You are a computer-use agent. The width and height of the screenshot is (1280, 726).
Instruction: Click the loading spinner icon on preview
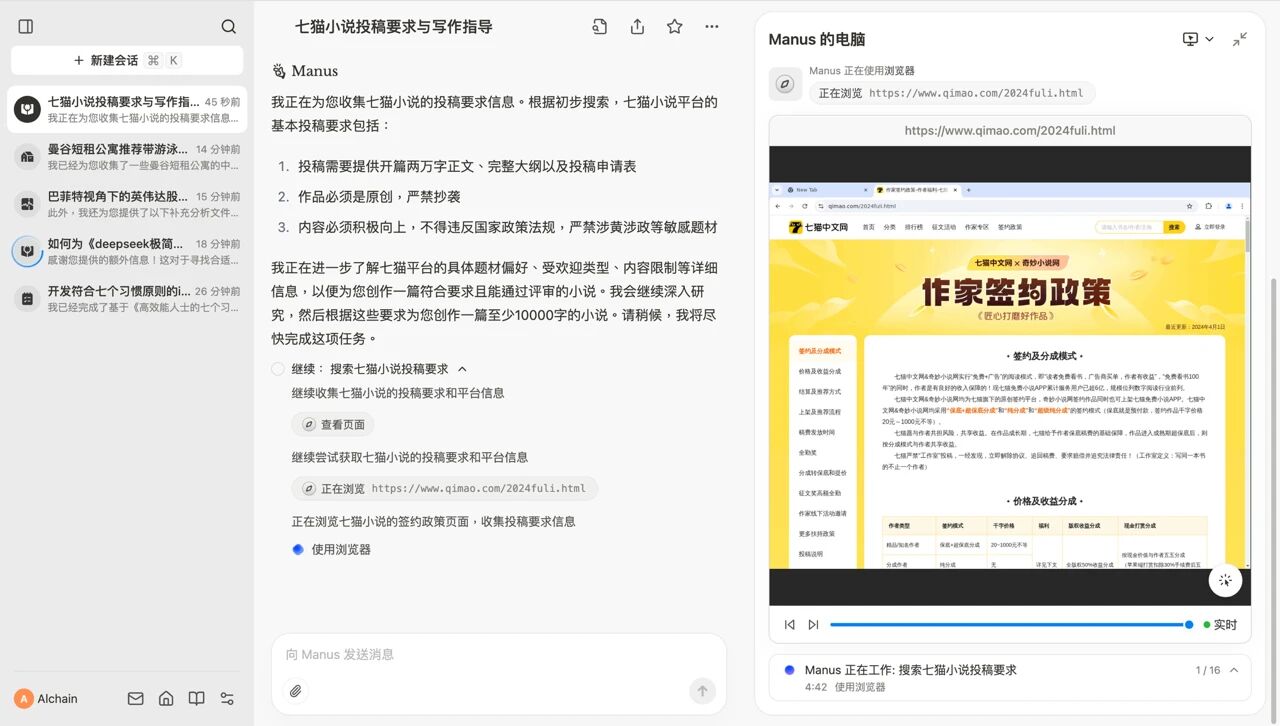click(x=1225, y=580)
